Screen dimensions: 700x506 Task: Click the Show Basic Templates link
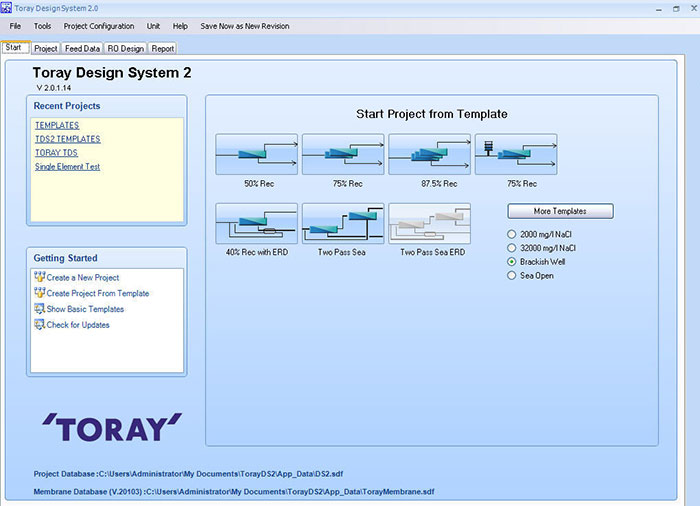point(85,309)
